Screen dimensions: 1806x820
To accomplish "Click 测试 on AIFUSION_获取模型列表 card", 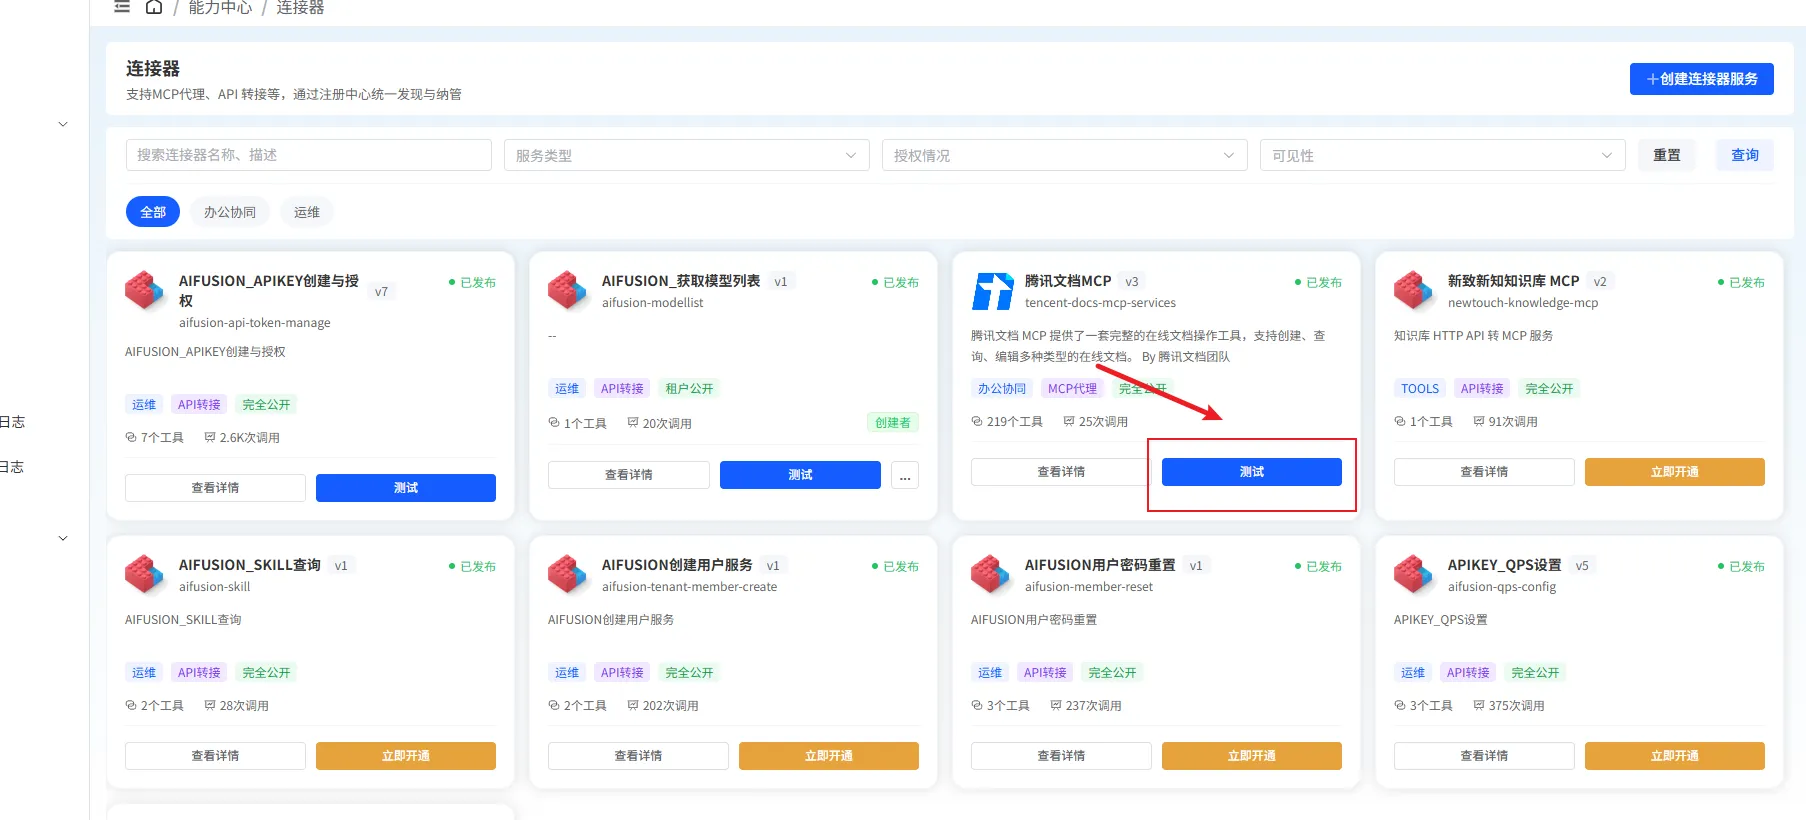I will tap(800, 475).
